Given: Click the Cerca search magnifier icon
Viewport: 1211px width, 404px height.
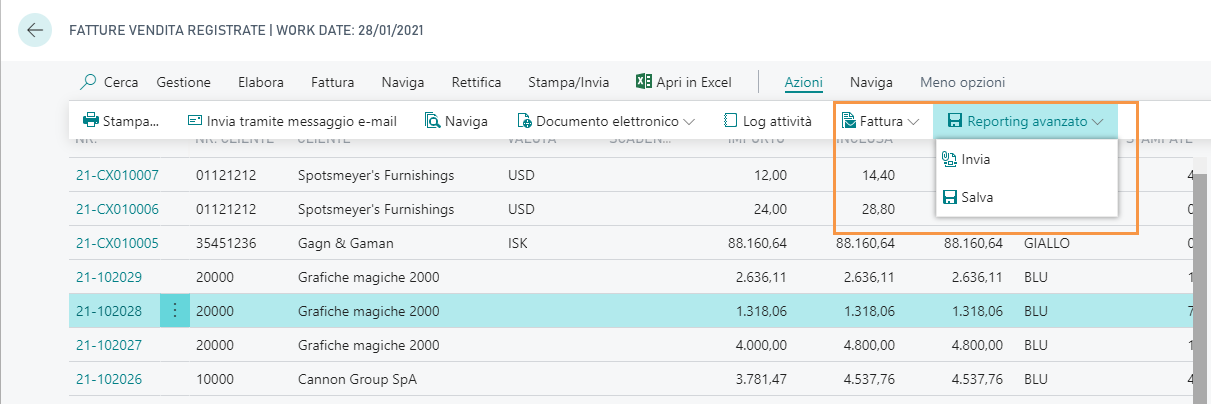Looking at the screenshot, I should 89,82.
